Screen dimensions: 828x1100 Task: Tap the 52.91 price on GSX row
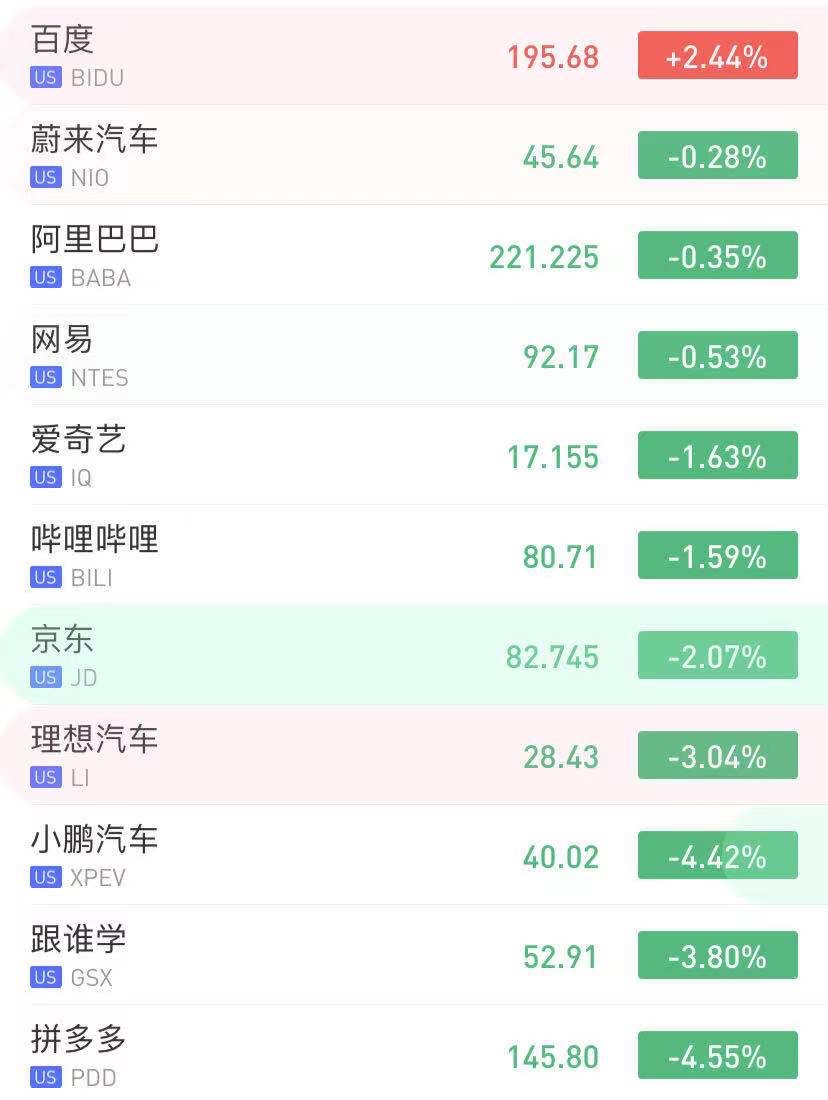click(560, 957)
